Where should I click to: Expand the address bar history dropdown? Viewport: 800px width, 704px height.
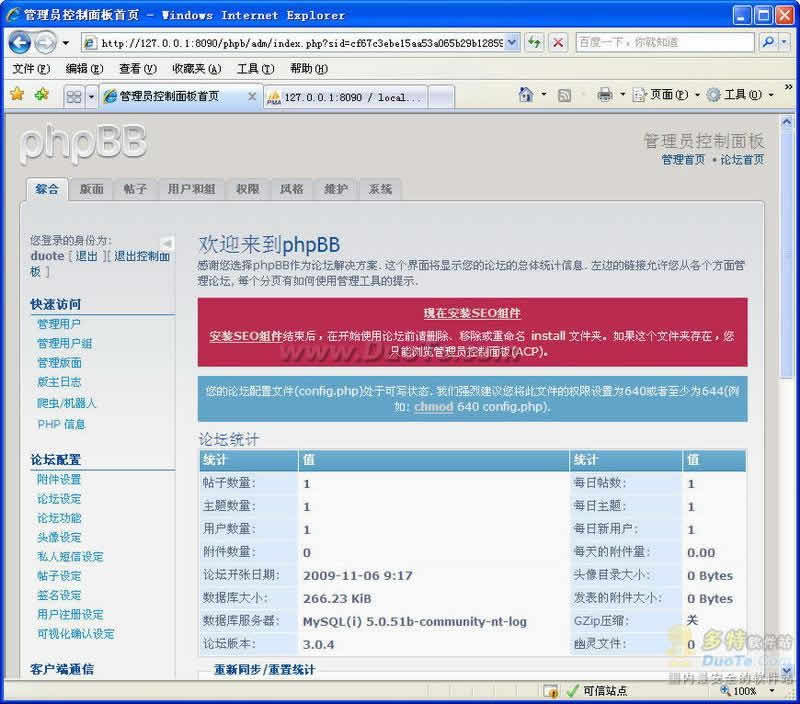click(513, 43)
